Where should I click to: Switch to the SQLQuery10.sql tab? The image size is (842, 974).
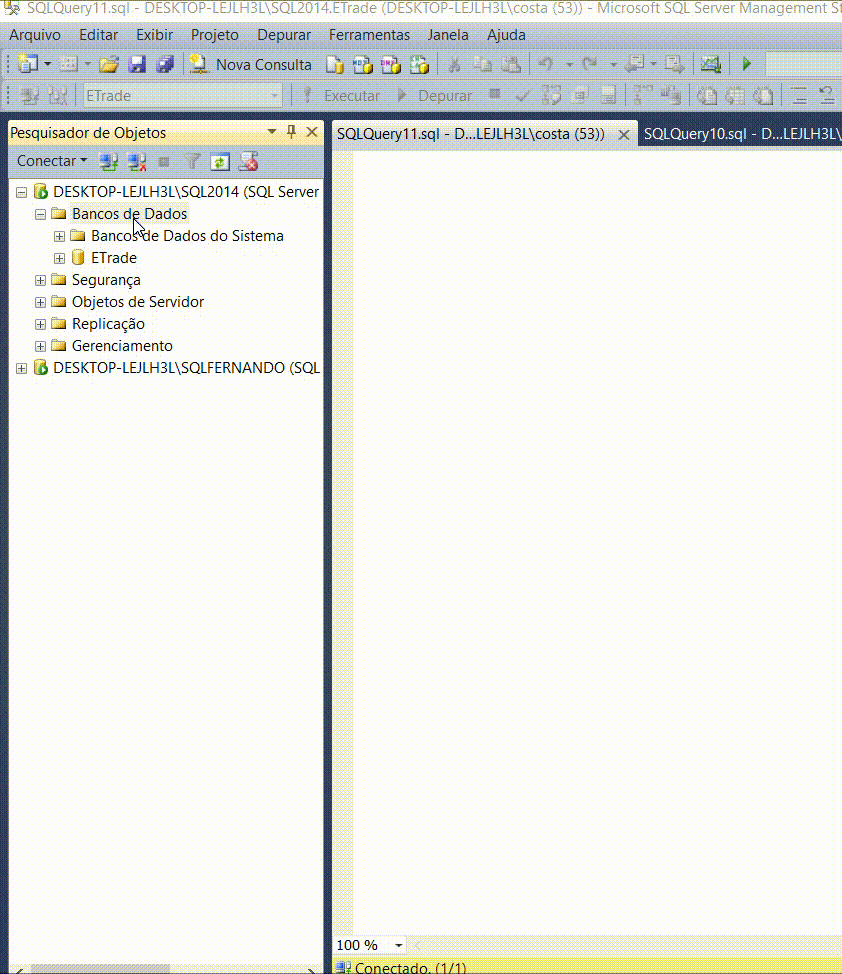[741, 134]
